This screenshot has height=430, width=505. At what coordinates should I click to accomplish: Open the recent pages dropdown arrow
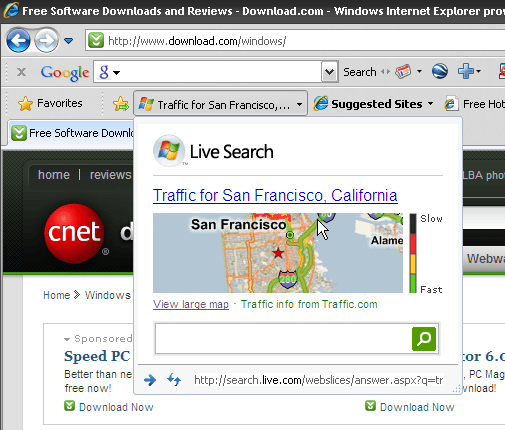(68, 41)
